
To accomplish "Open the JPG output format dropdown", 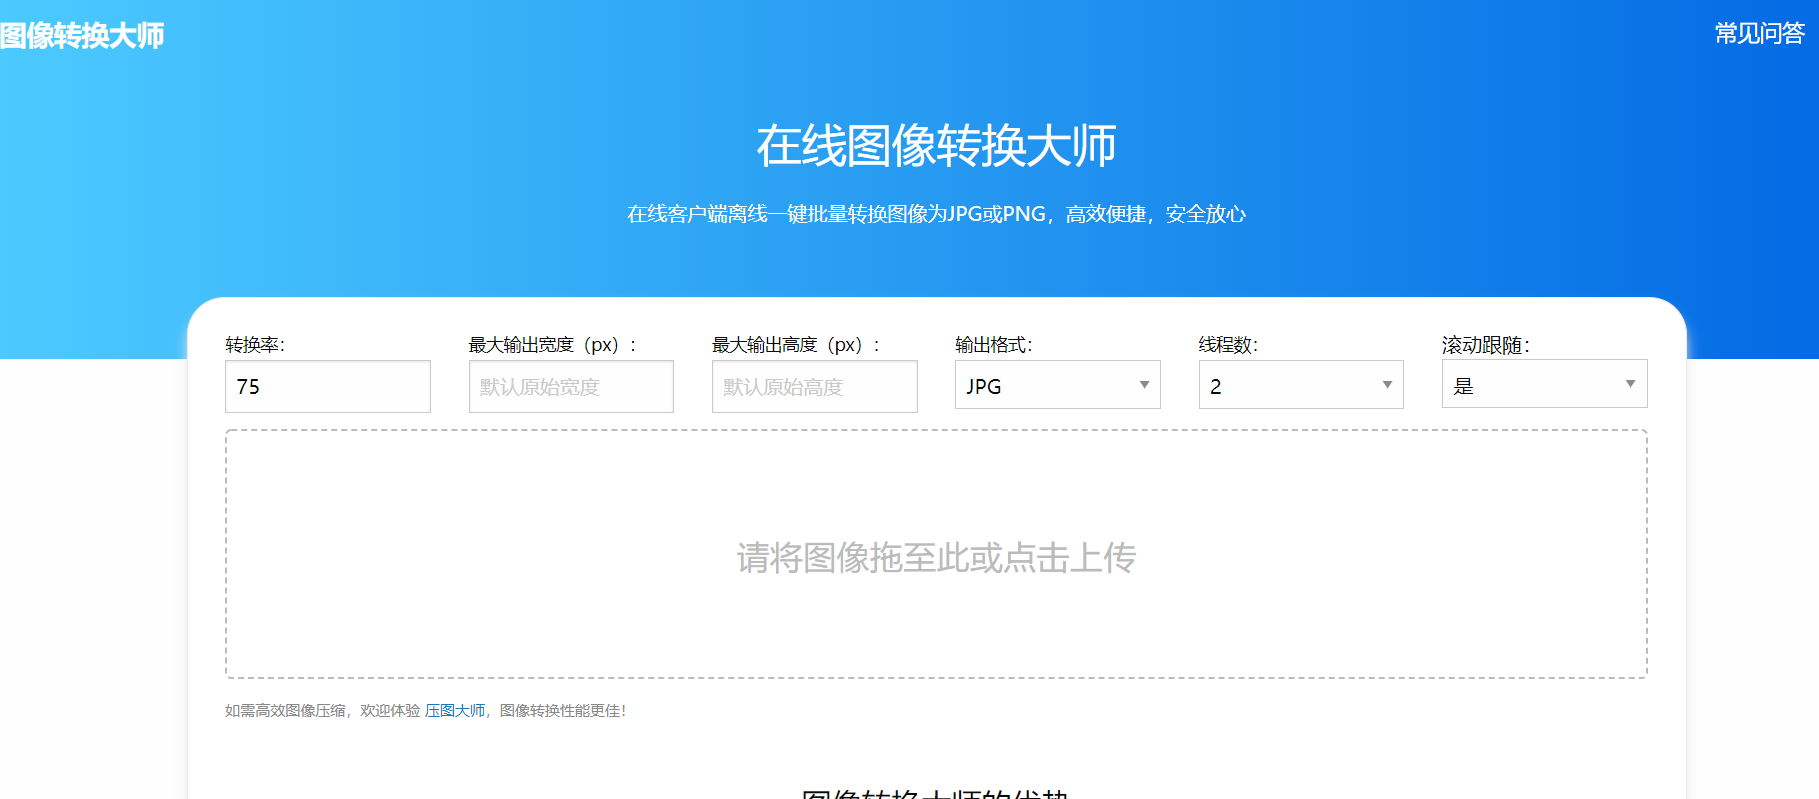I will [x=1057, y=386].
